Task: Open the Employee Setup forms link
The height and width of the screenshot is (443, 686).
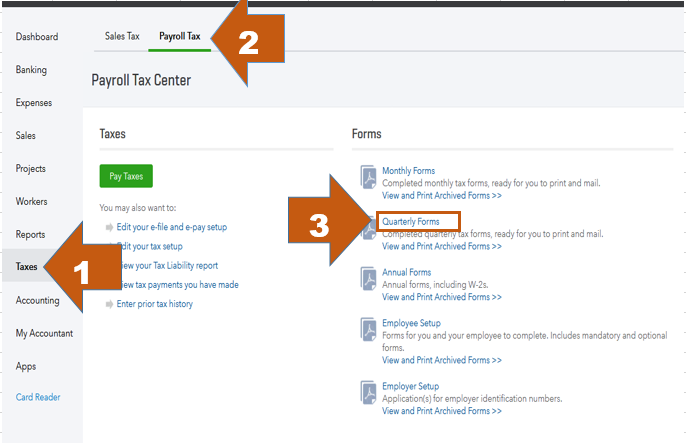Action: (x=411, y=323)
